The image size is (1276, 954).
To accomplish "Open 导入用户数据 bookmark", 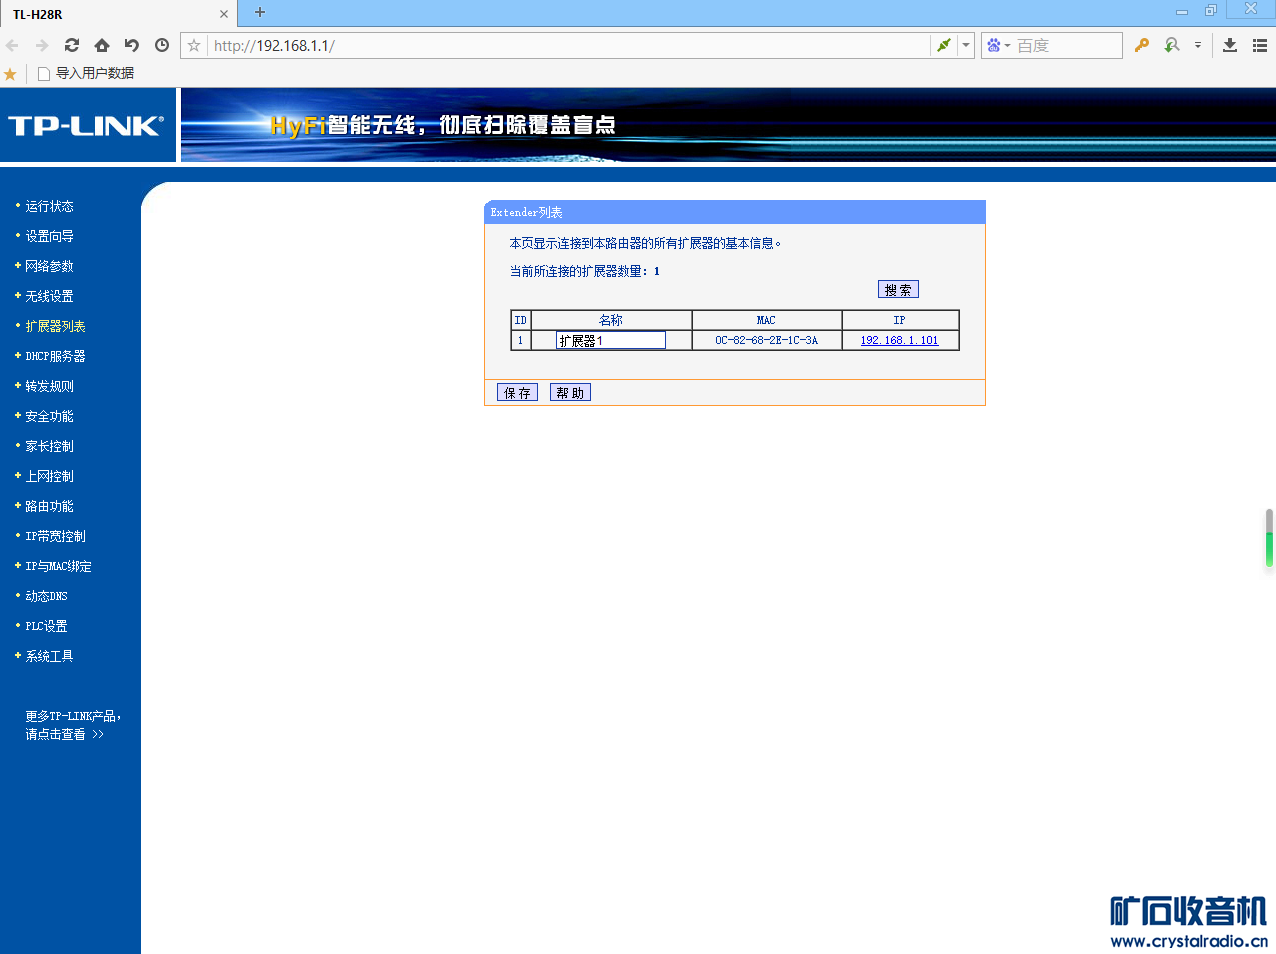I will click(86, 73).
